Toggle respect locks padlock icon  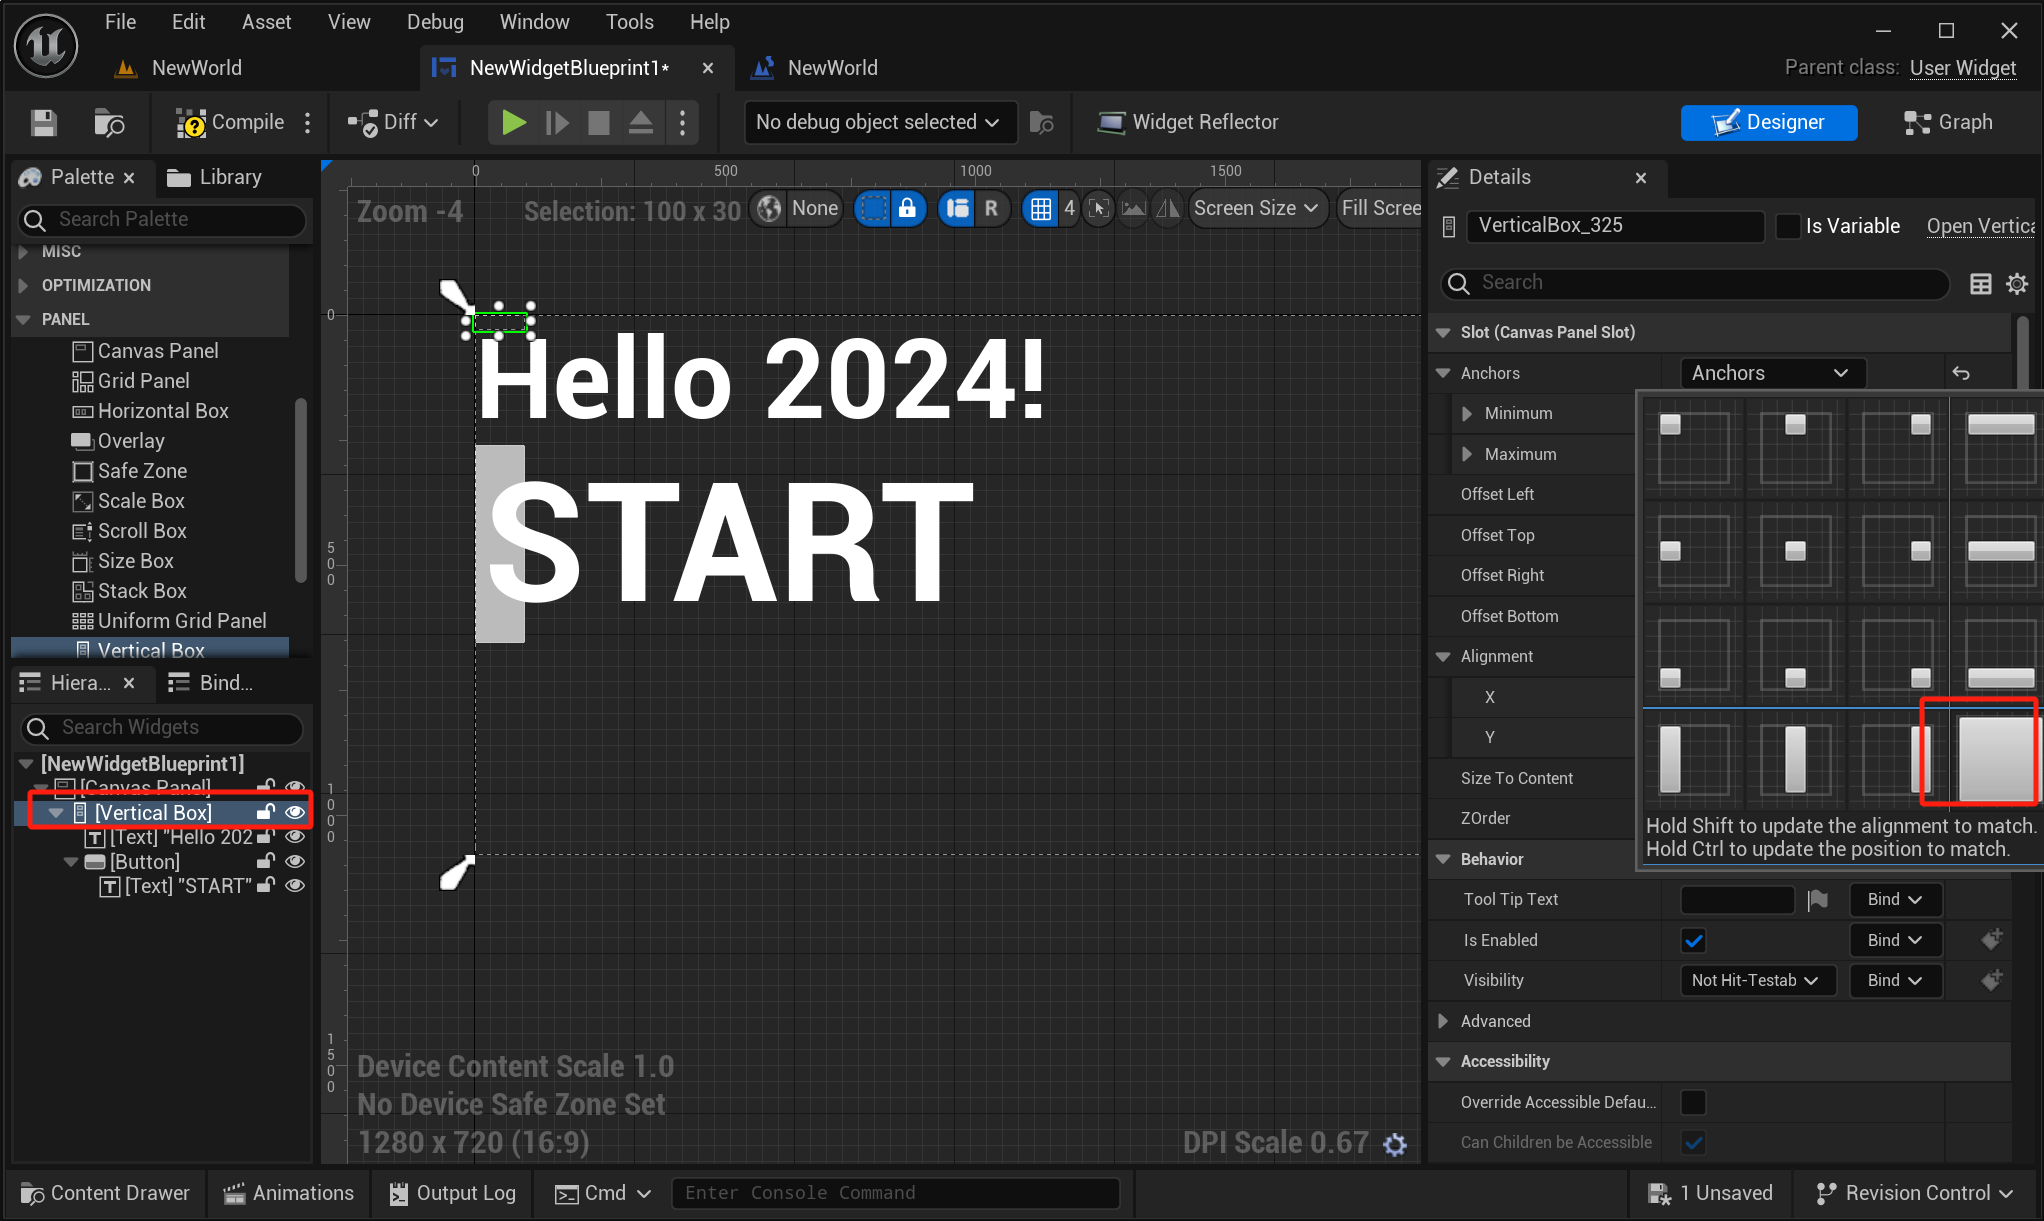pos(907,208)
